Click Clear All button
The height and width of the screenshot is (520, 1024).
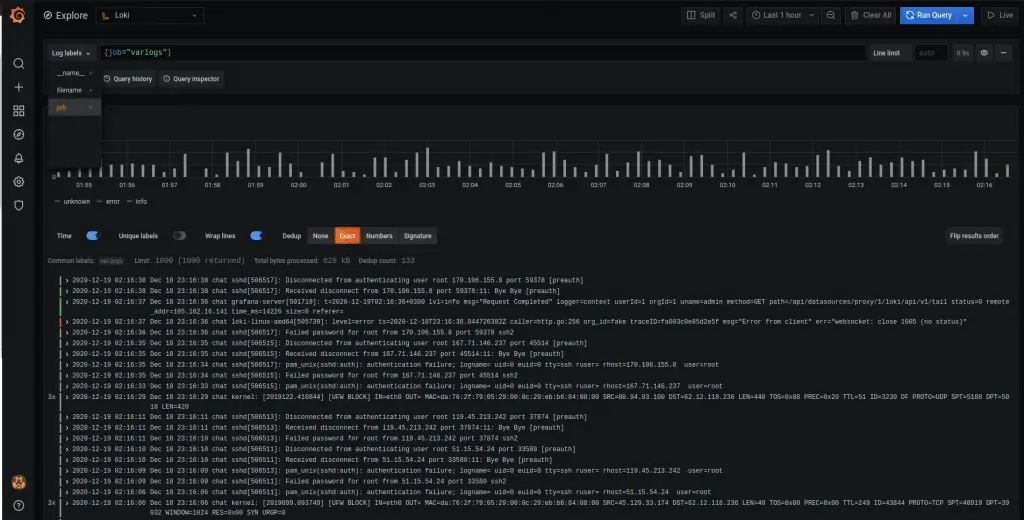(x=871, y=15)
